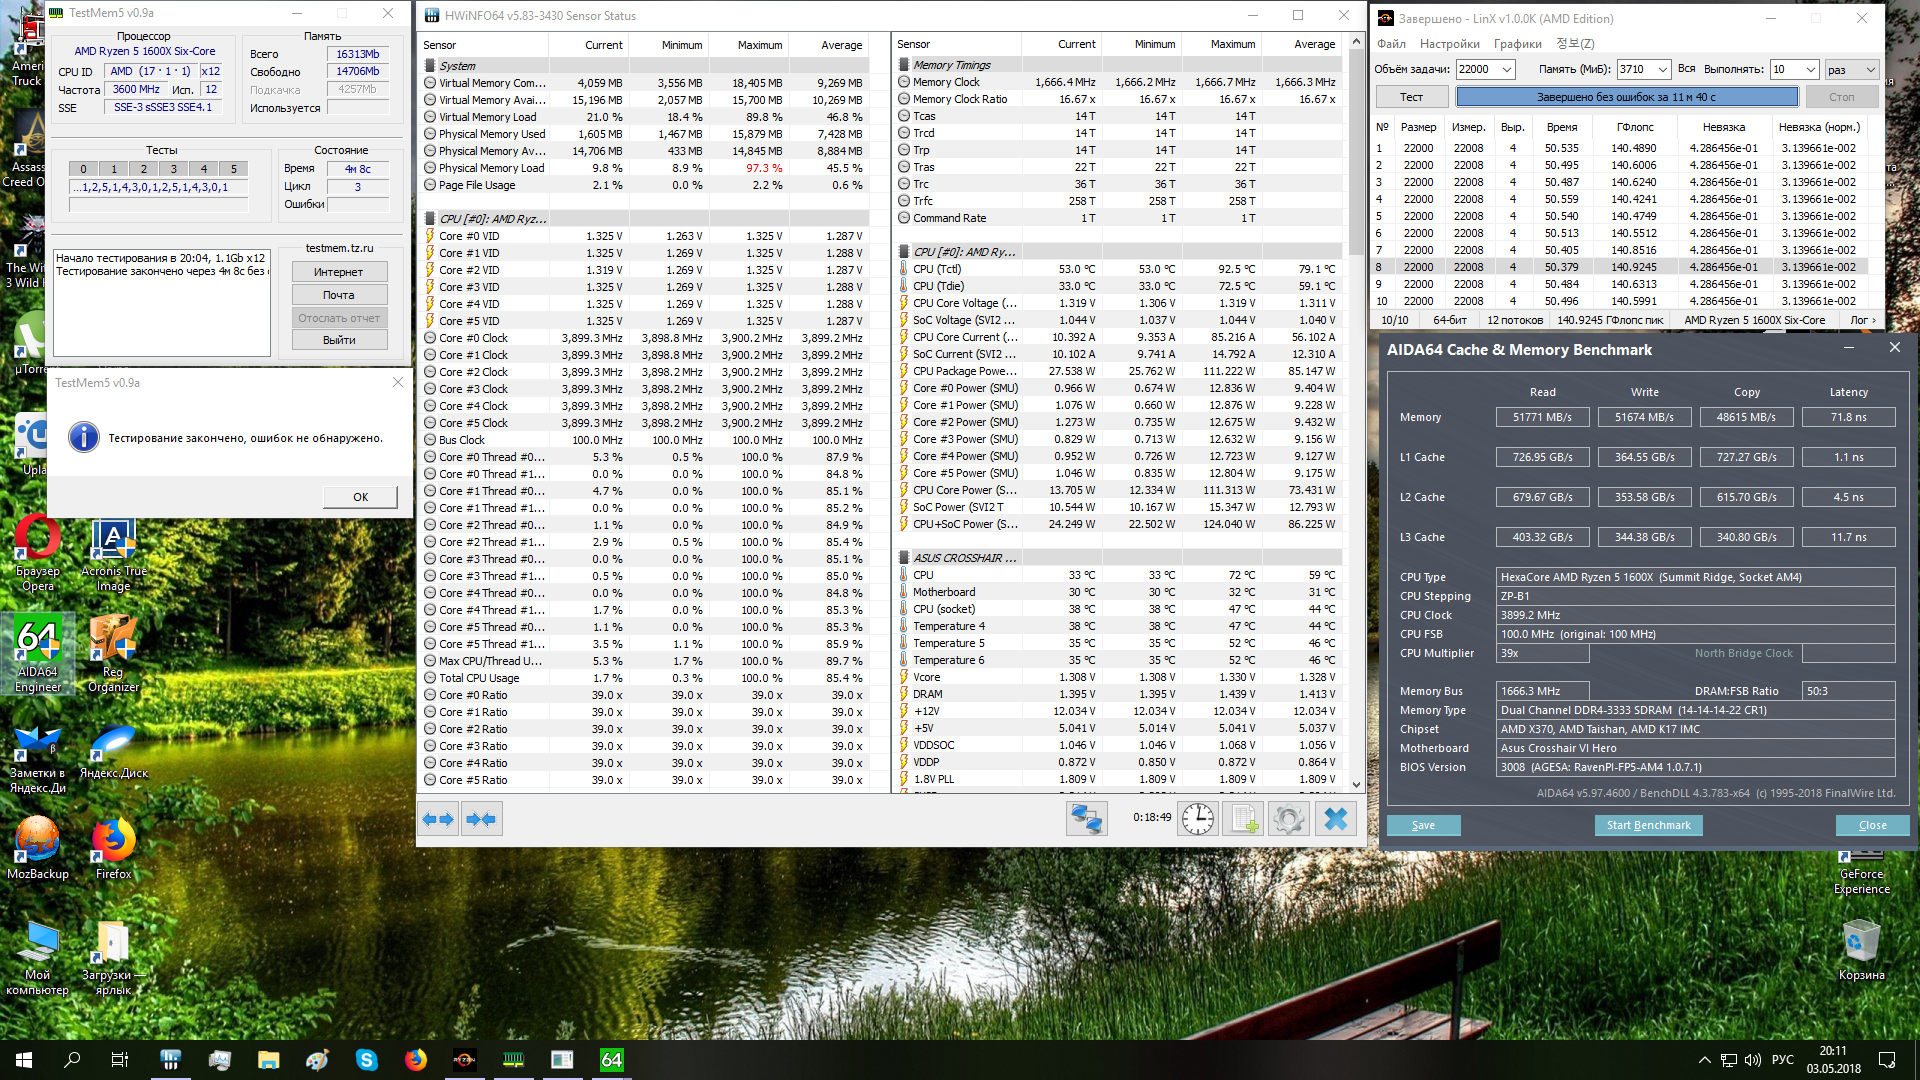Open HWiNFO sensor settings gear icon
The height and width of the screenshot is (1080, 1920).
click(x=1289, y=819)
